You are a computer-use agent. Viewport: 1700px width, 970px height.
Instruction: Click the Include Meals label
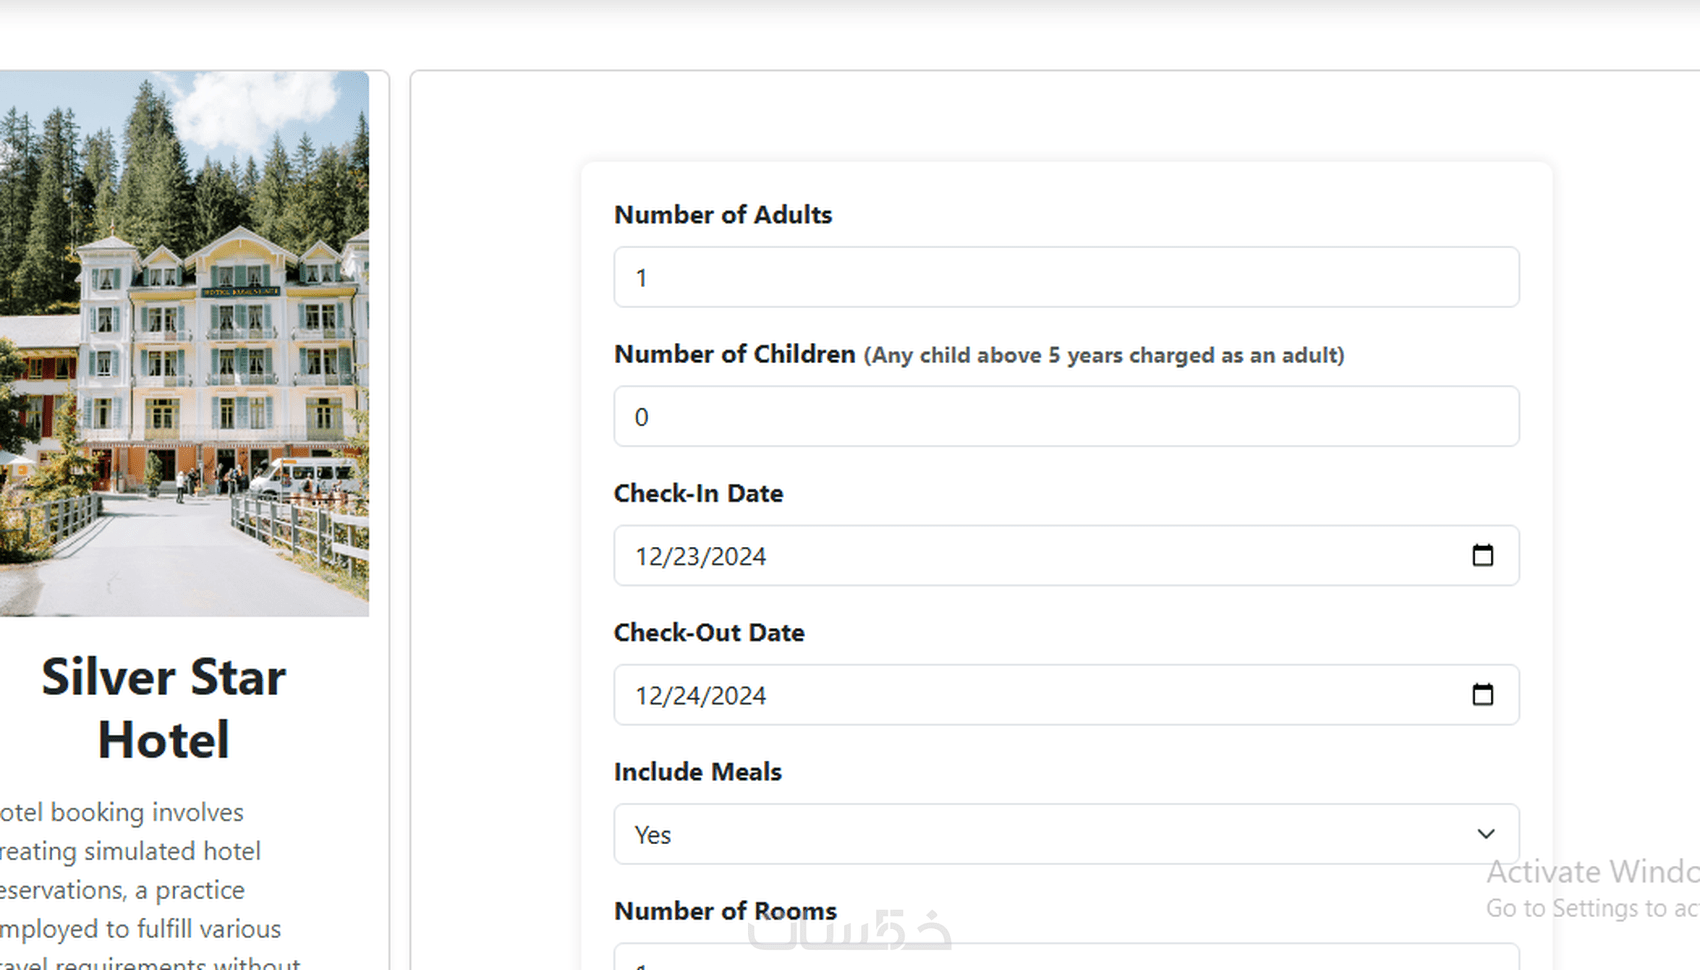pos(697,772)
